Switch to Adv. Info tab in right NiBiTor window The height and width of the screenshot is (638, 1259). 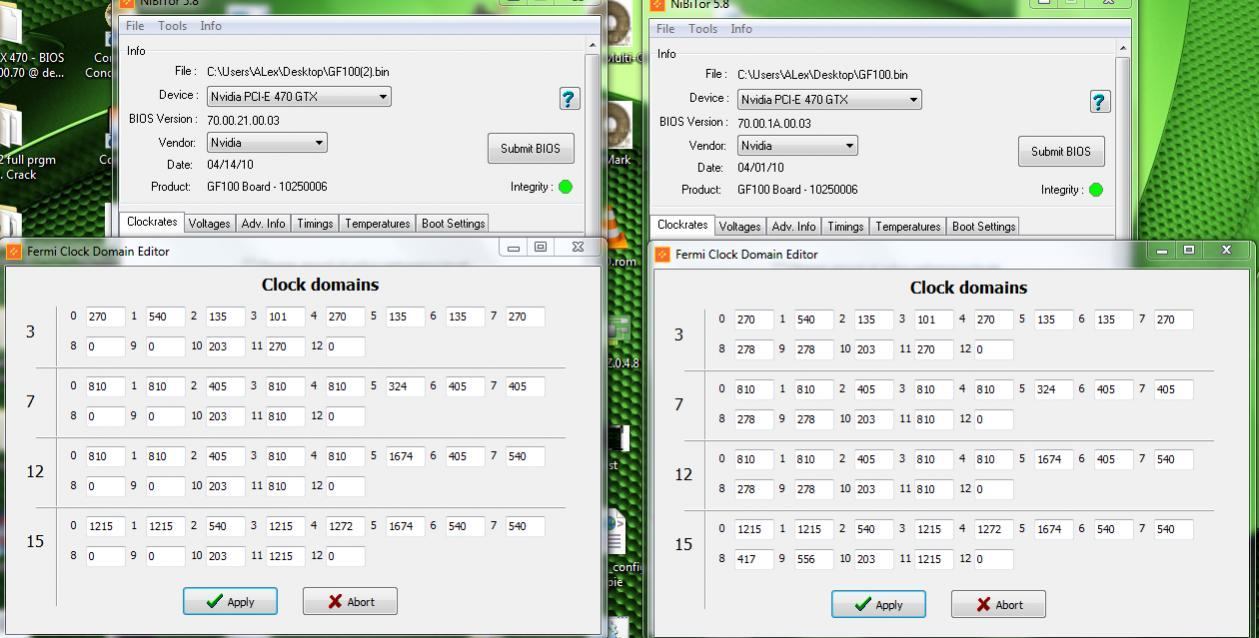tap(794, 227)
